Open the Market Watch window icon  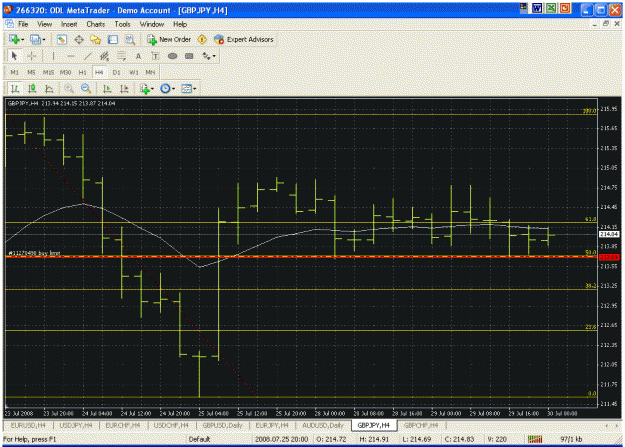(x=61, y=39)
